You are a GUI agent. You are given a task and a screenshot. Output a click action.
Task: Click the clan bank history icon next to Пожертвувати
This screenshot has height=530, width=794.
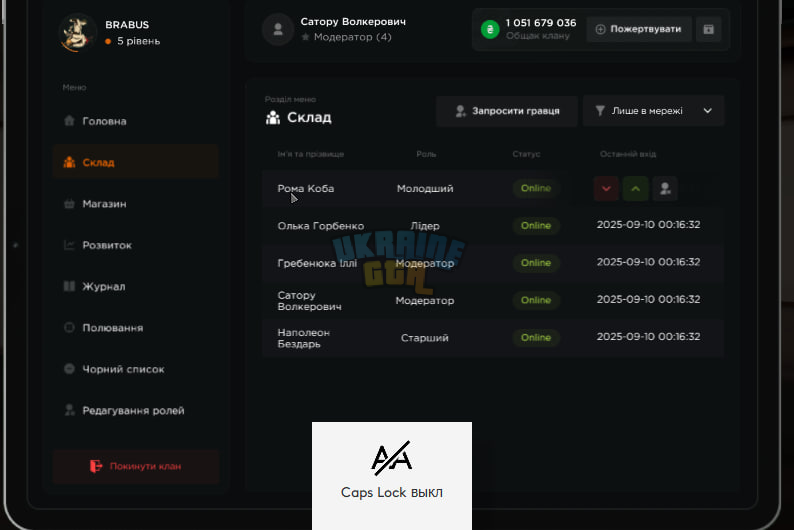tap(708, 29)
